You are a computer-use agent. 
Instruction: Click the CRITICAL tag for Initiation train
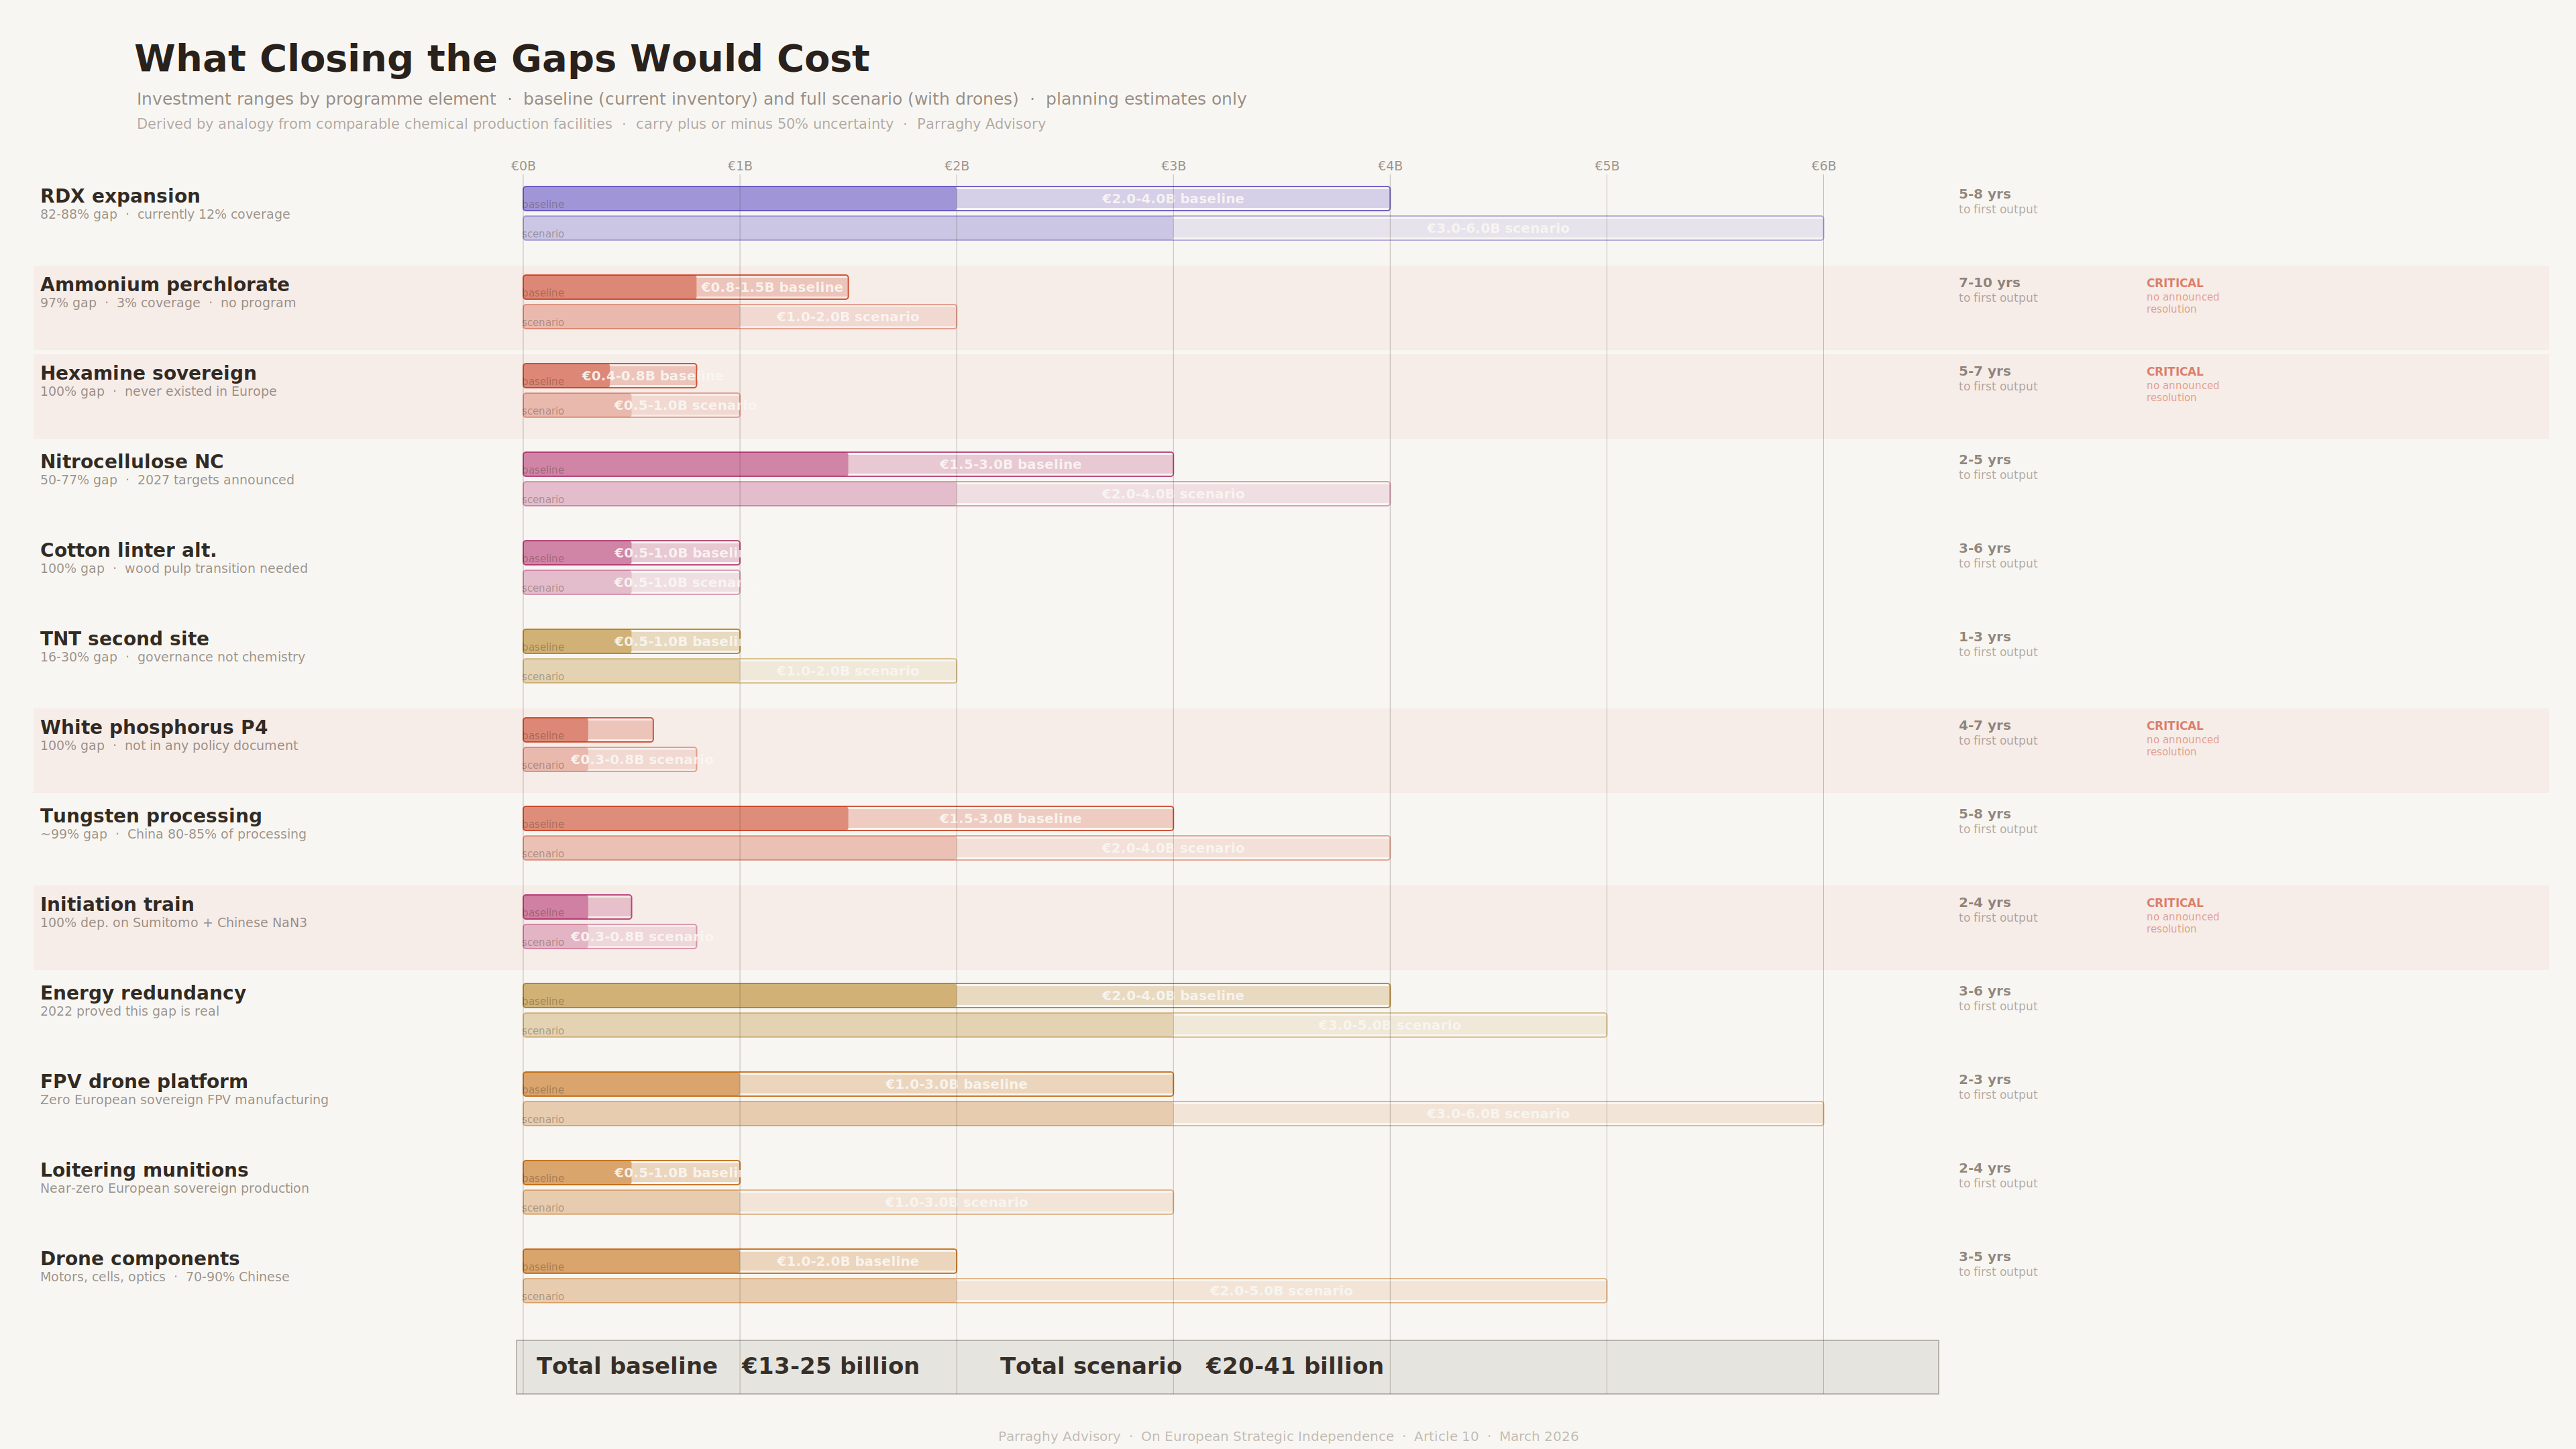click(2174, 904)
